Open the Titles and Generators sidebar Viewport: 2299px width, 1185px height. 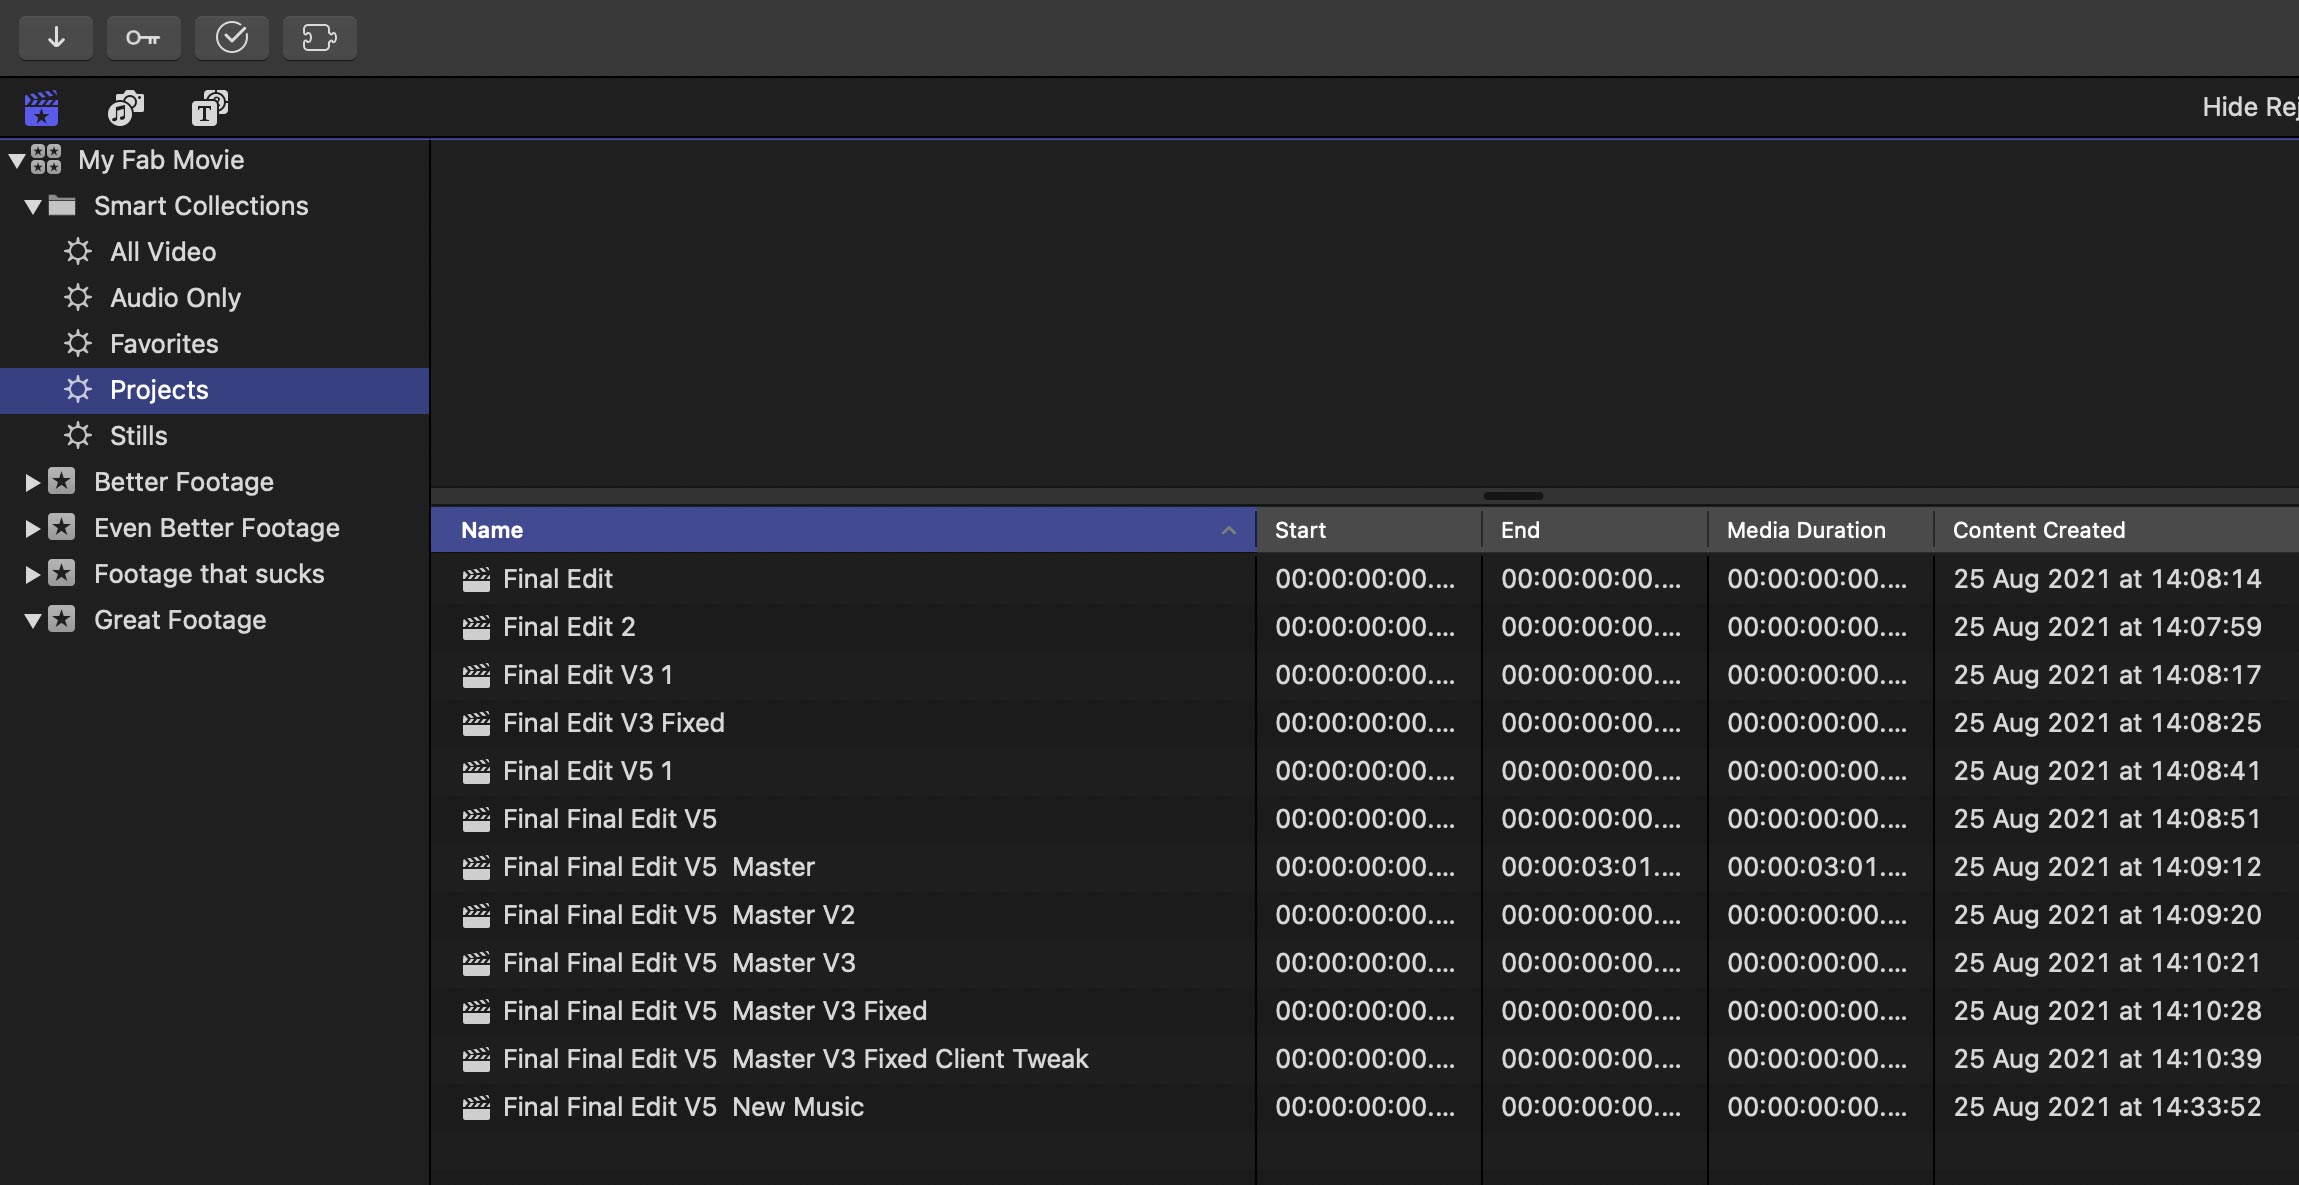click(209, 107)
